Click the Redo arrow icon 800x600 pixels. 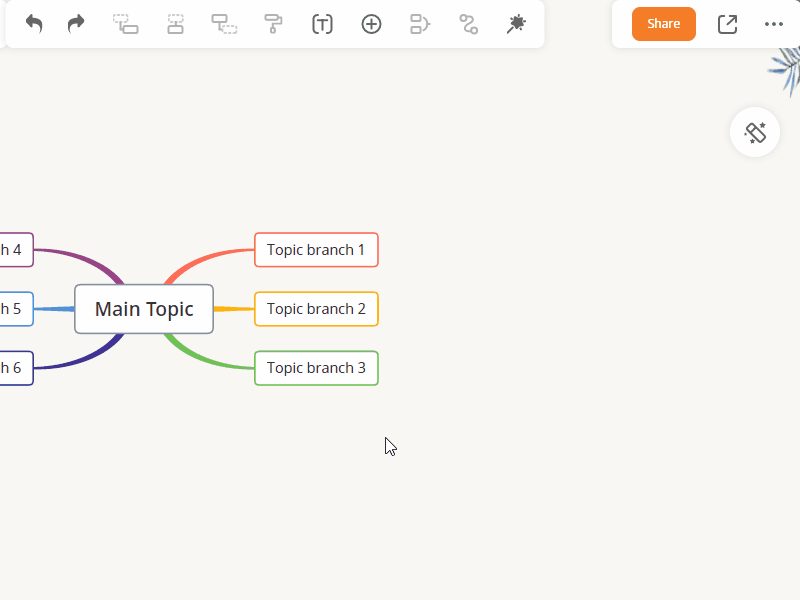coord(76,24)
